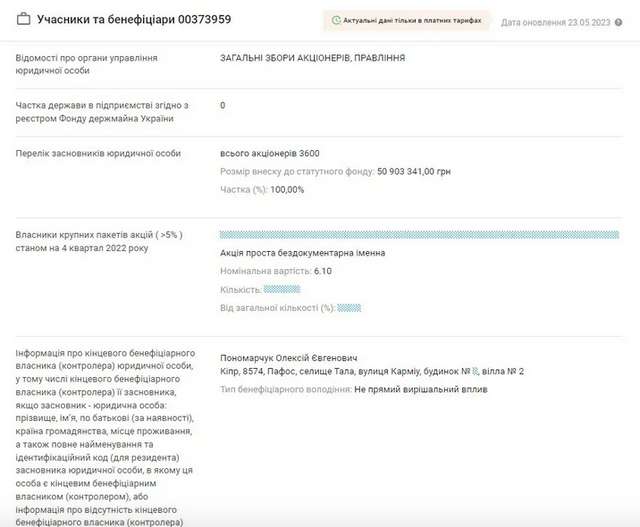
Task: Click "Не прямий вирішальний вплив" ownership type
Action: click(420, 388)
